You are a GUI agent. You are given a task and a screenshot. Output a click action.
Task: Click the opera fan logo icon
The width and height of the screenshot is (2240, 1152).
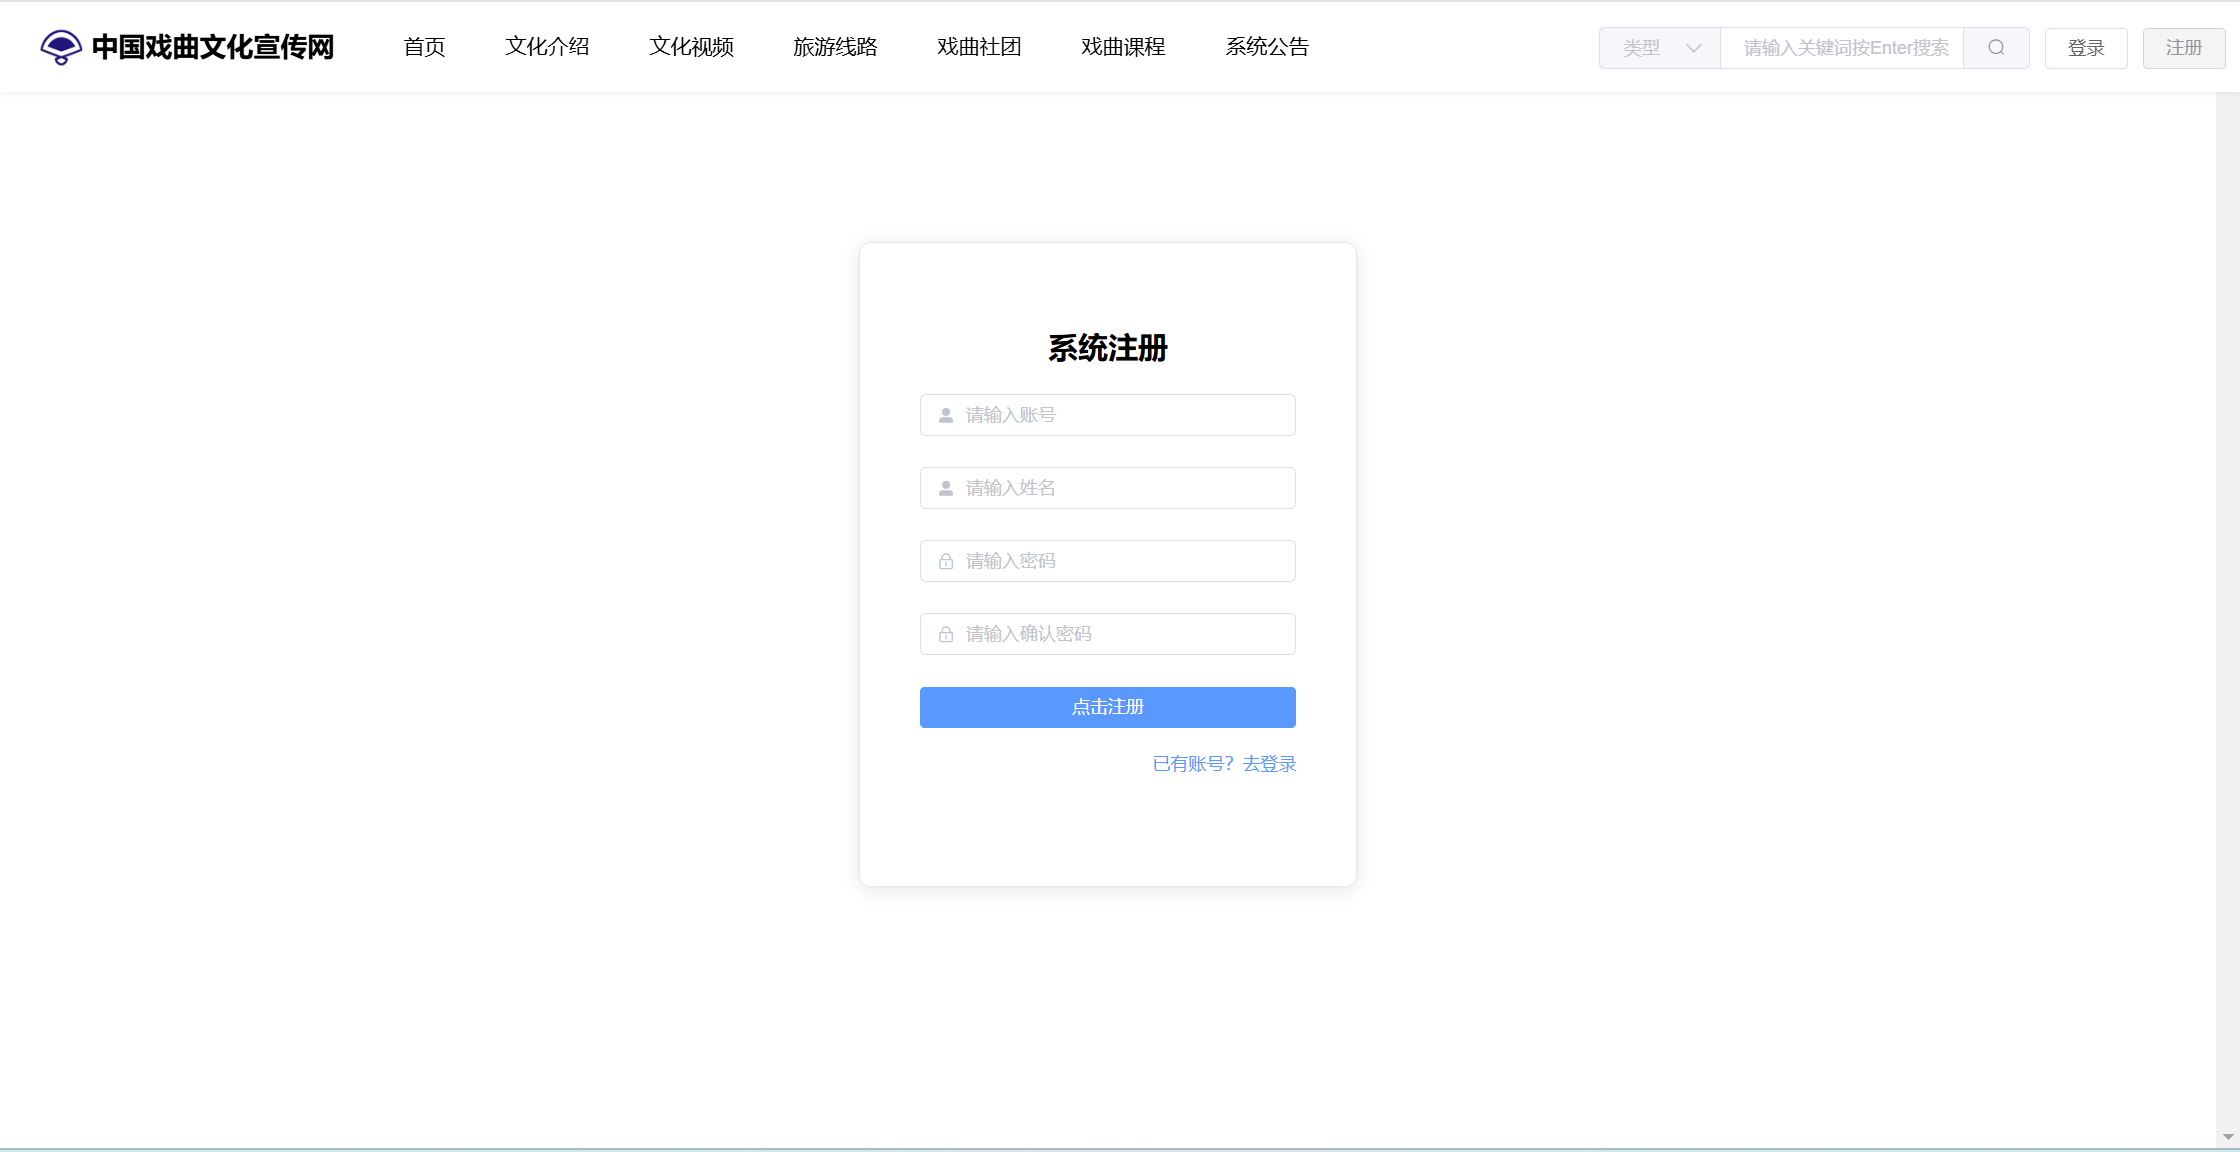pos(61,47)
